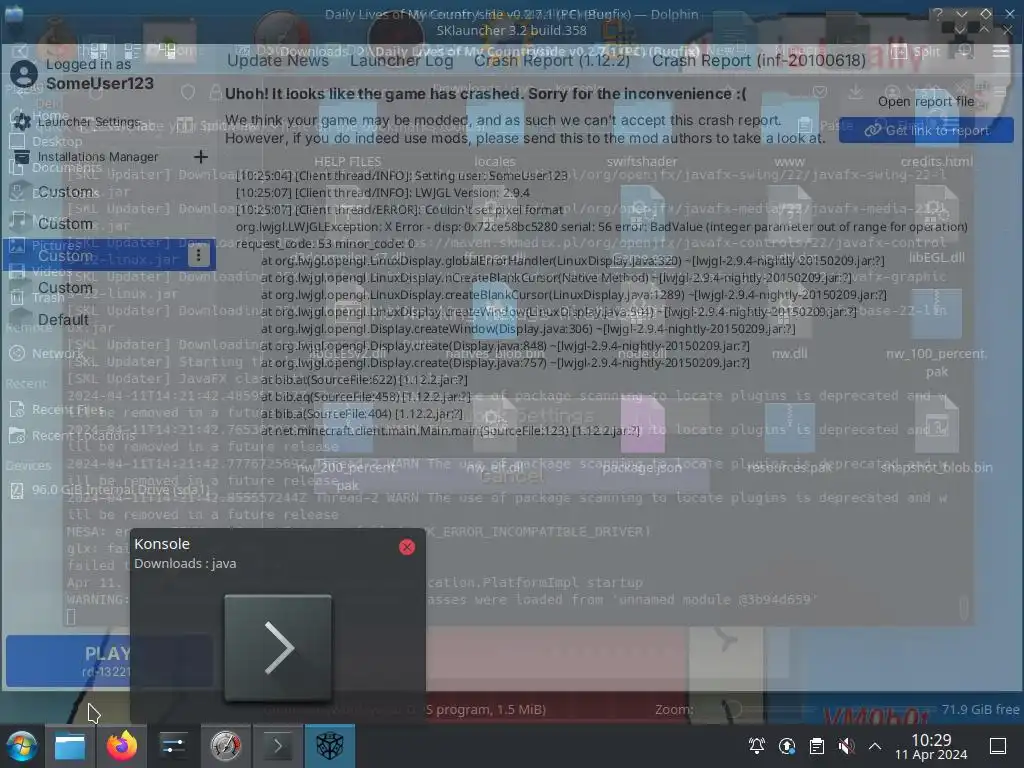Select the highlighted Custom installation row
The height and width of the screenshot is (768, 1024).
[x=109, y=255]
